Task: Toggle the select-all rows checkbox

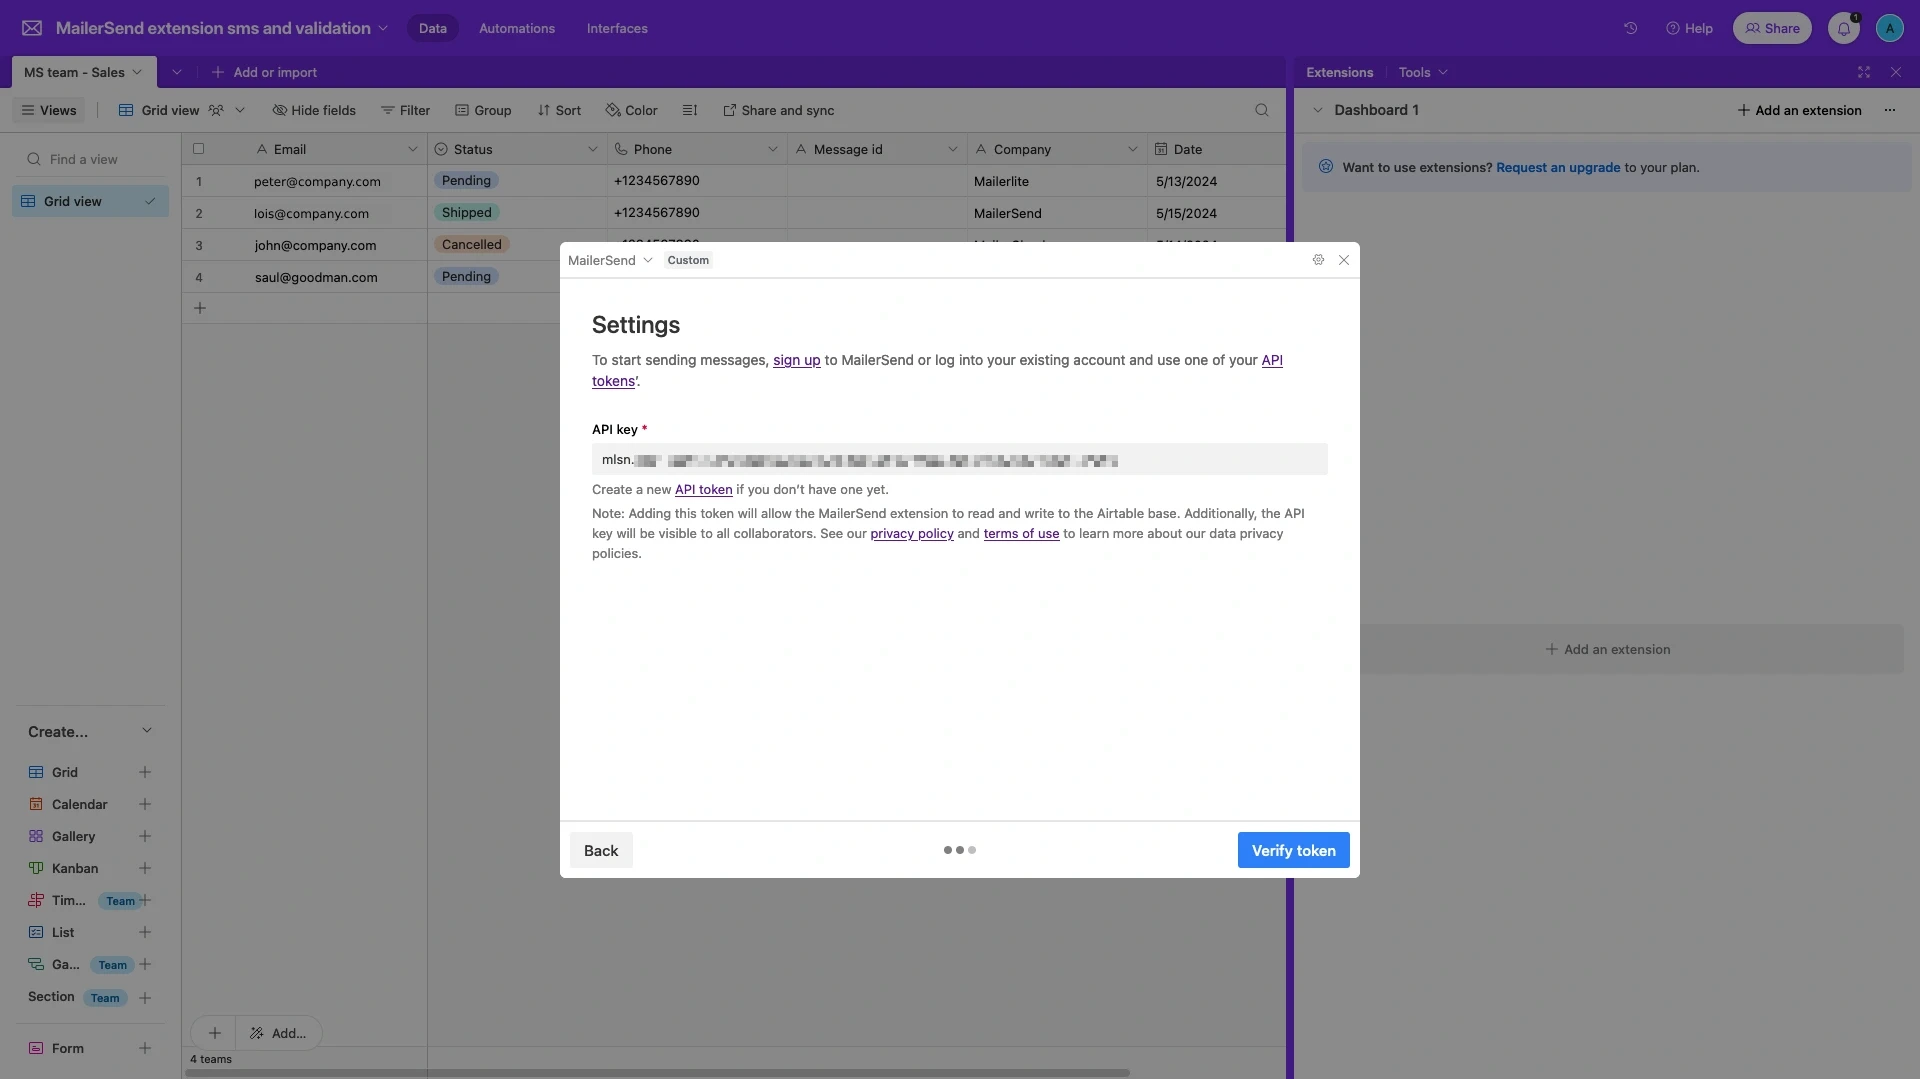Action: (198, 149)
